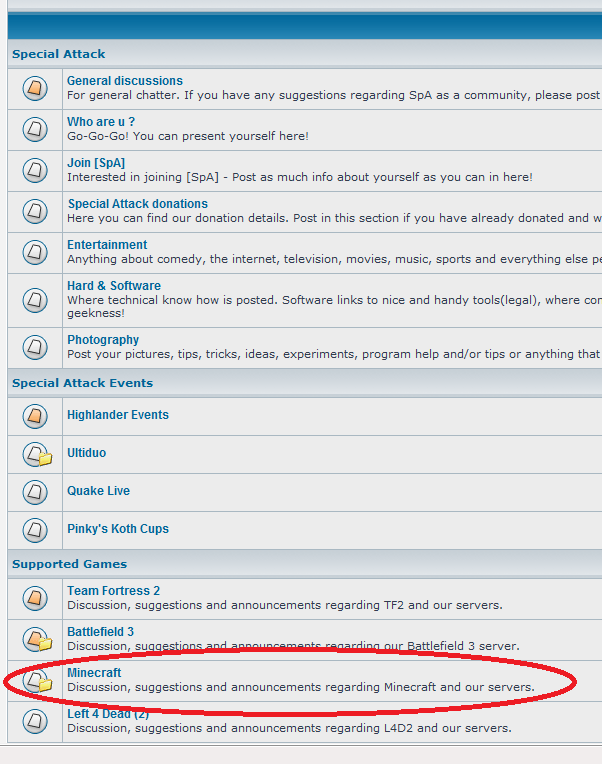Open the General discussions forum

point(125,81)
